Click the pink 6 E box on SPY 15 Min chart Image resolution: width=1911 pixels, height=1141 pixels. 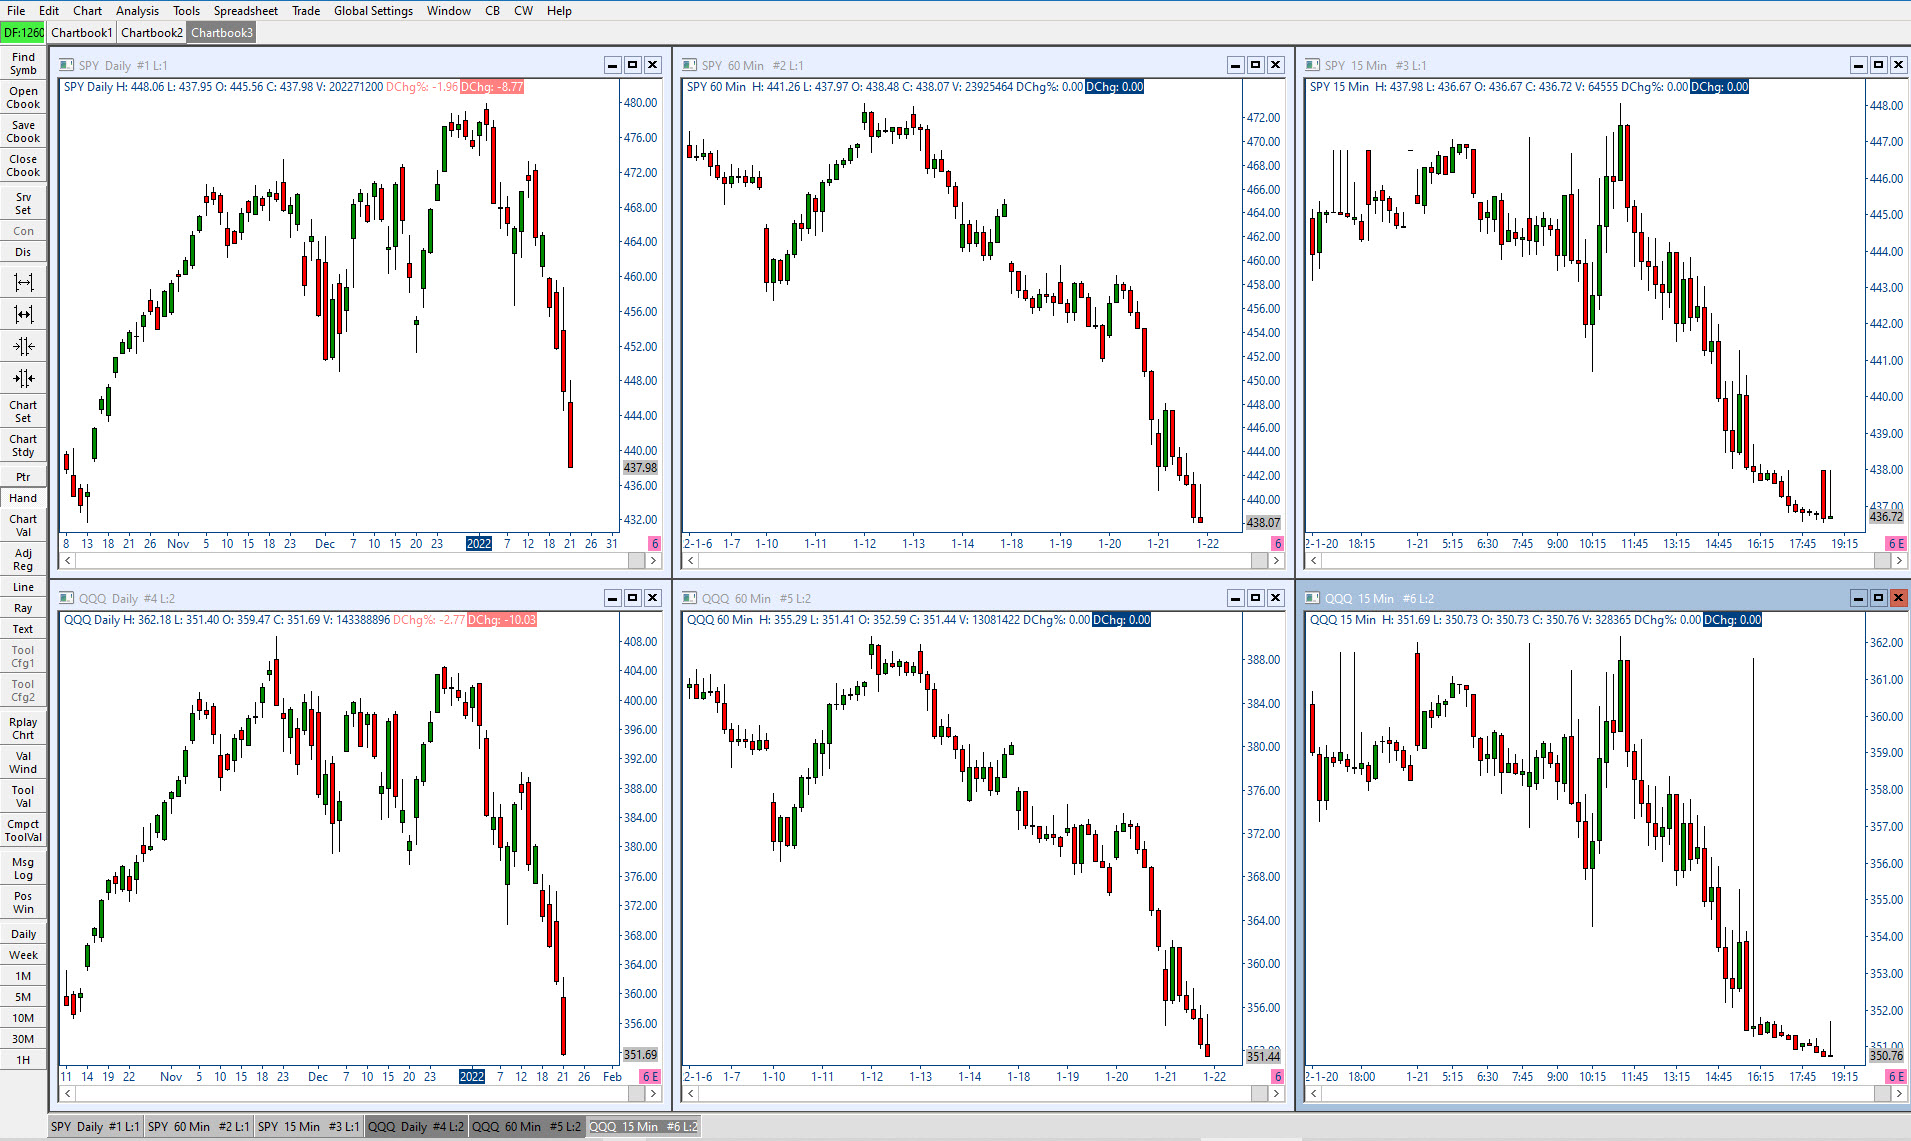[1896, 543]
